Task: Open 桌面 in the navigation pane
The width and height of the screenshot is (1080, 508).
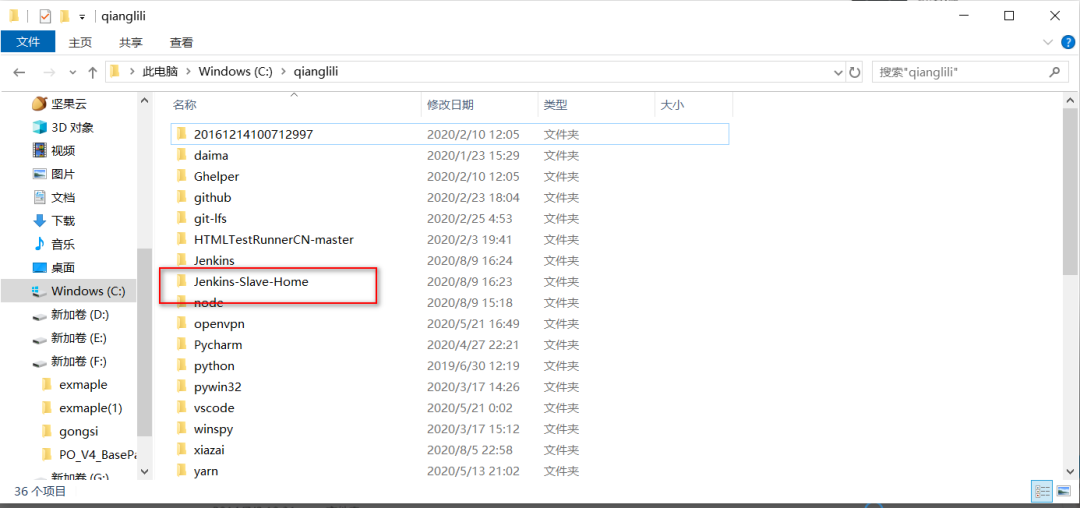Action: (63, 268)
